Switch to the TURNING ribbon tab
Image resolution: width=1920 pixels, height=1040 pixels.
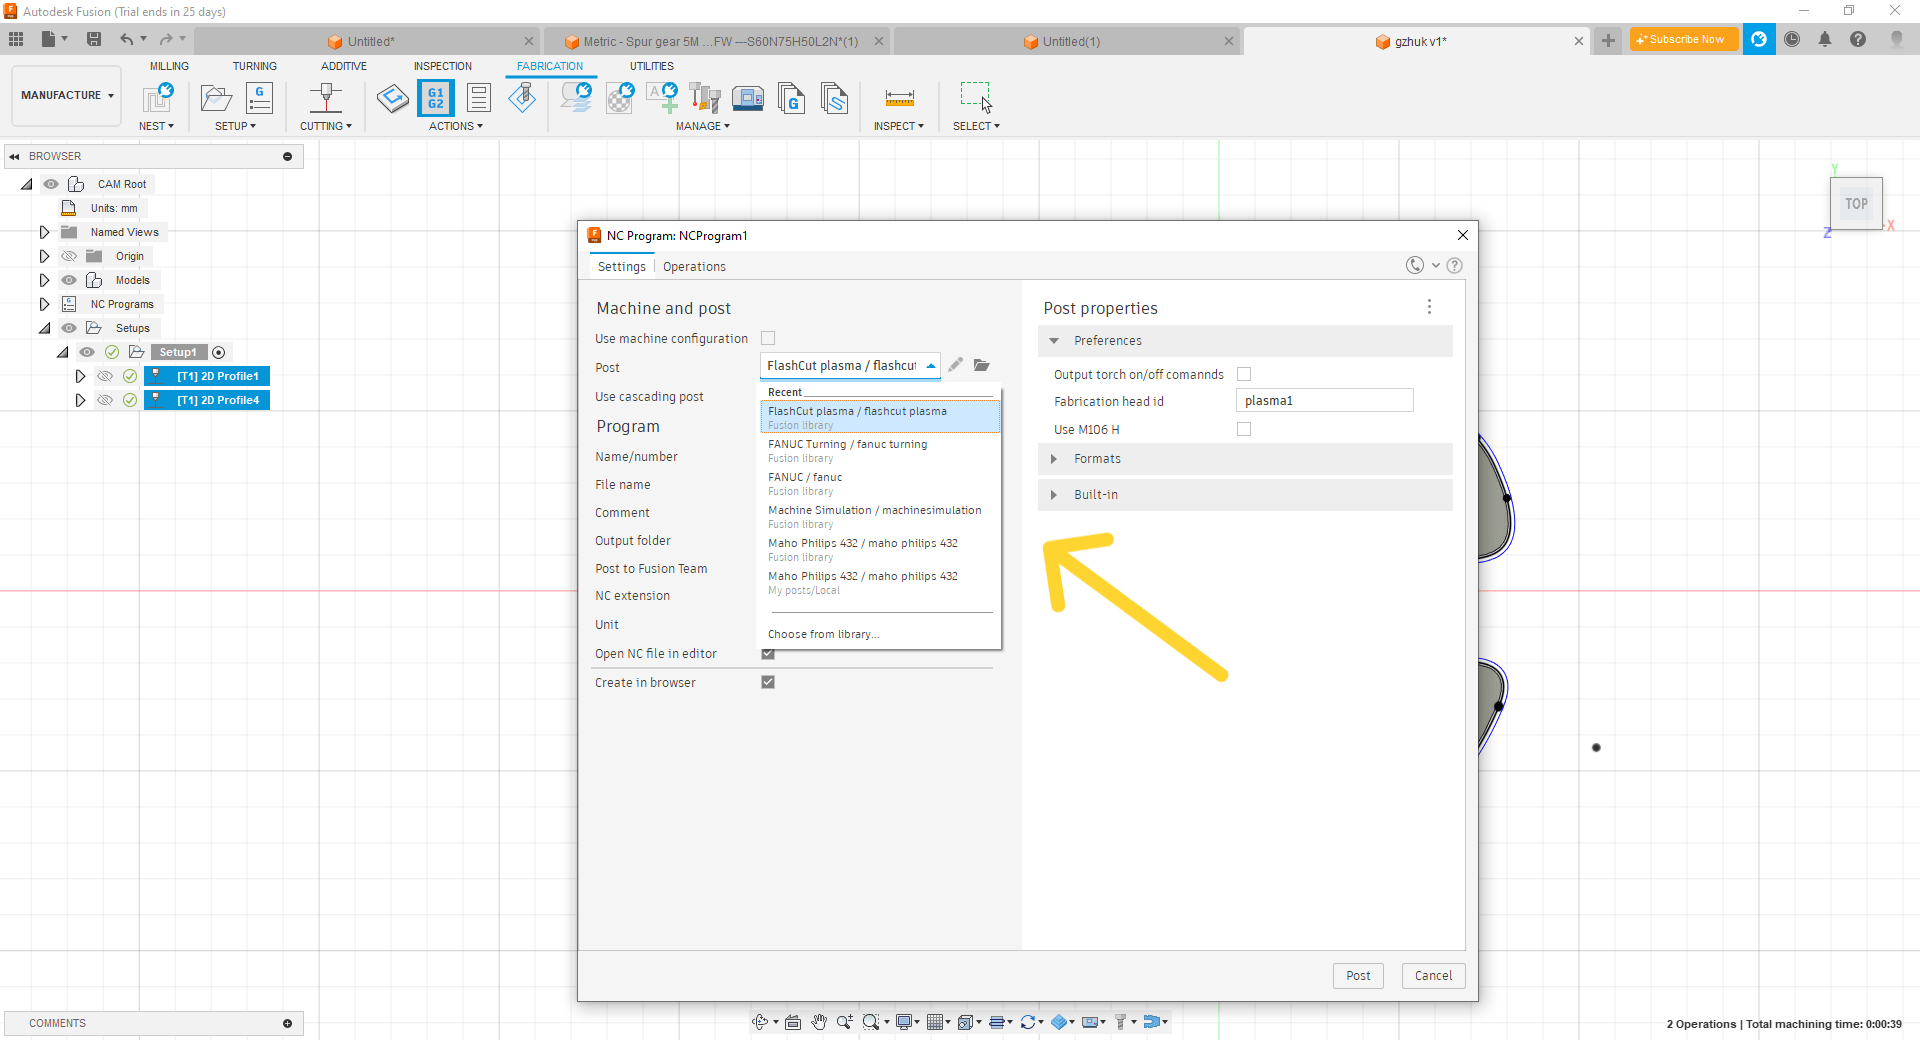pyautogui.click(x=255, y=66)
